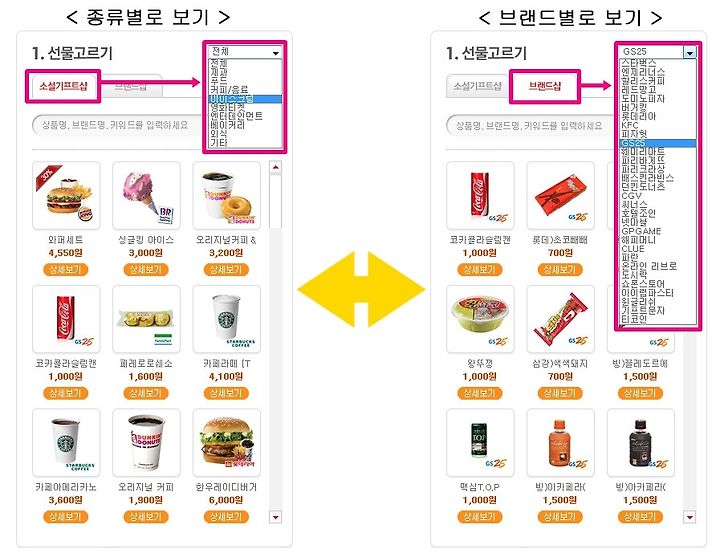This screenshot has height=557, width=720.
Task: Open the Whopper set burger thumbnail
Action: coord(66,195)
